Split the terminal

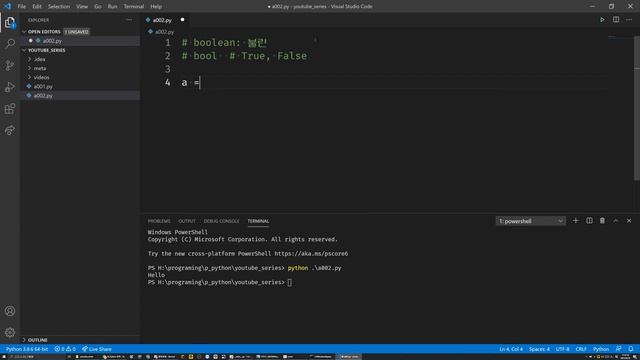(589, 220)
